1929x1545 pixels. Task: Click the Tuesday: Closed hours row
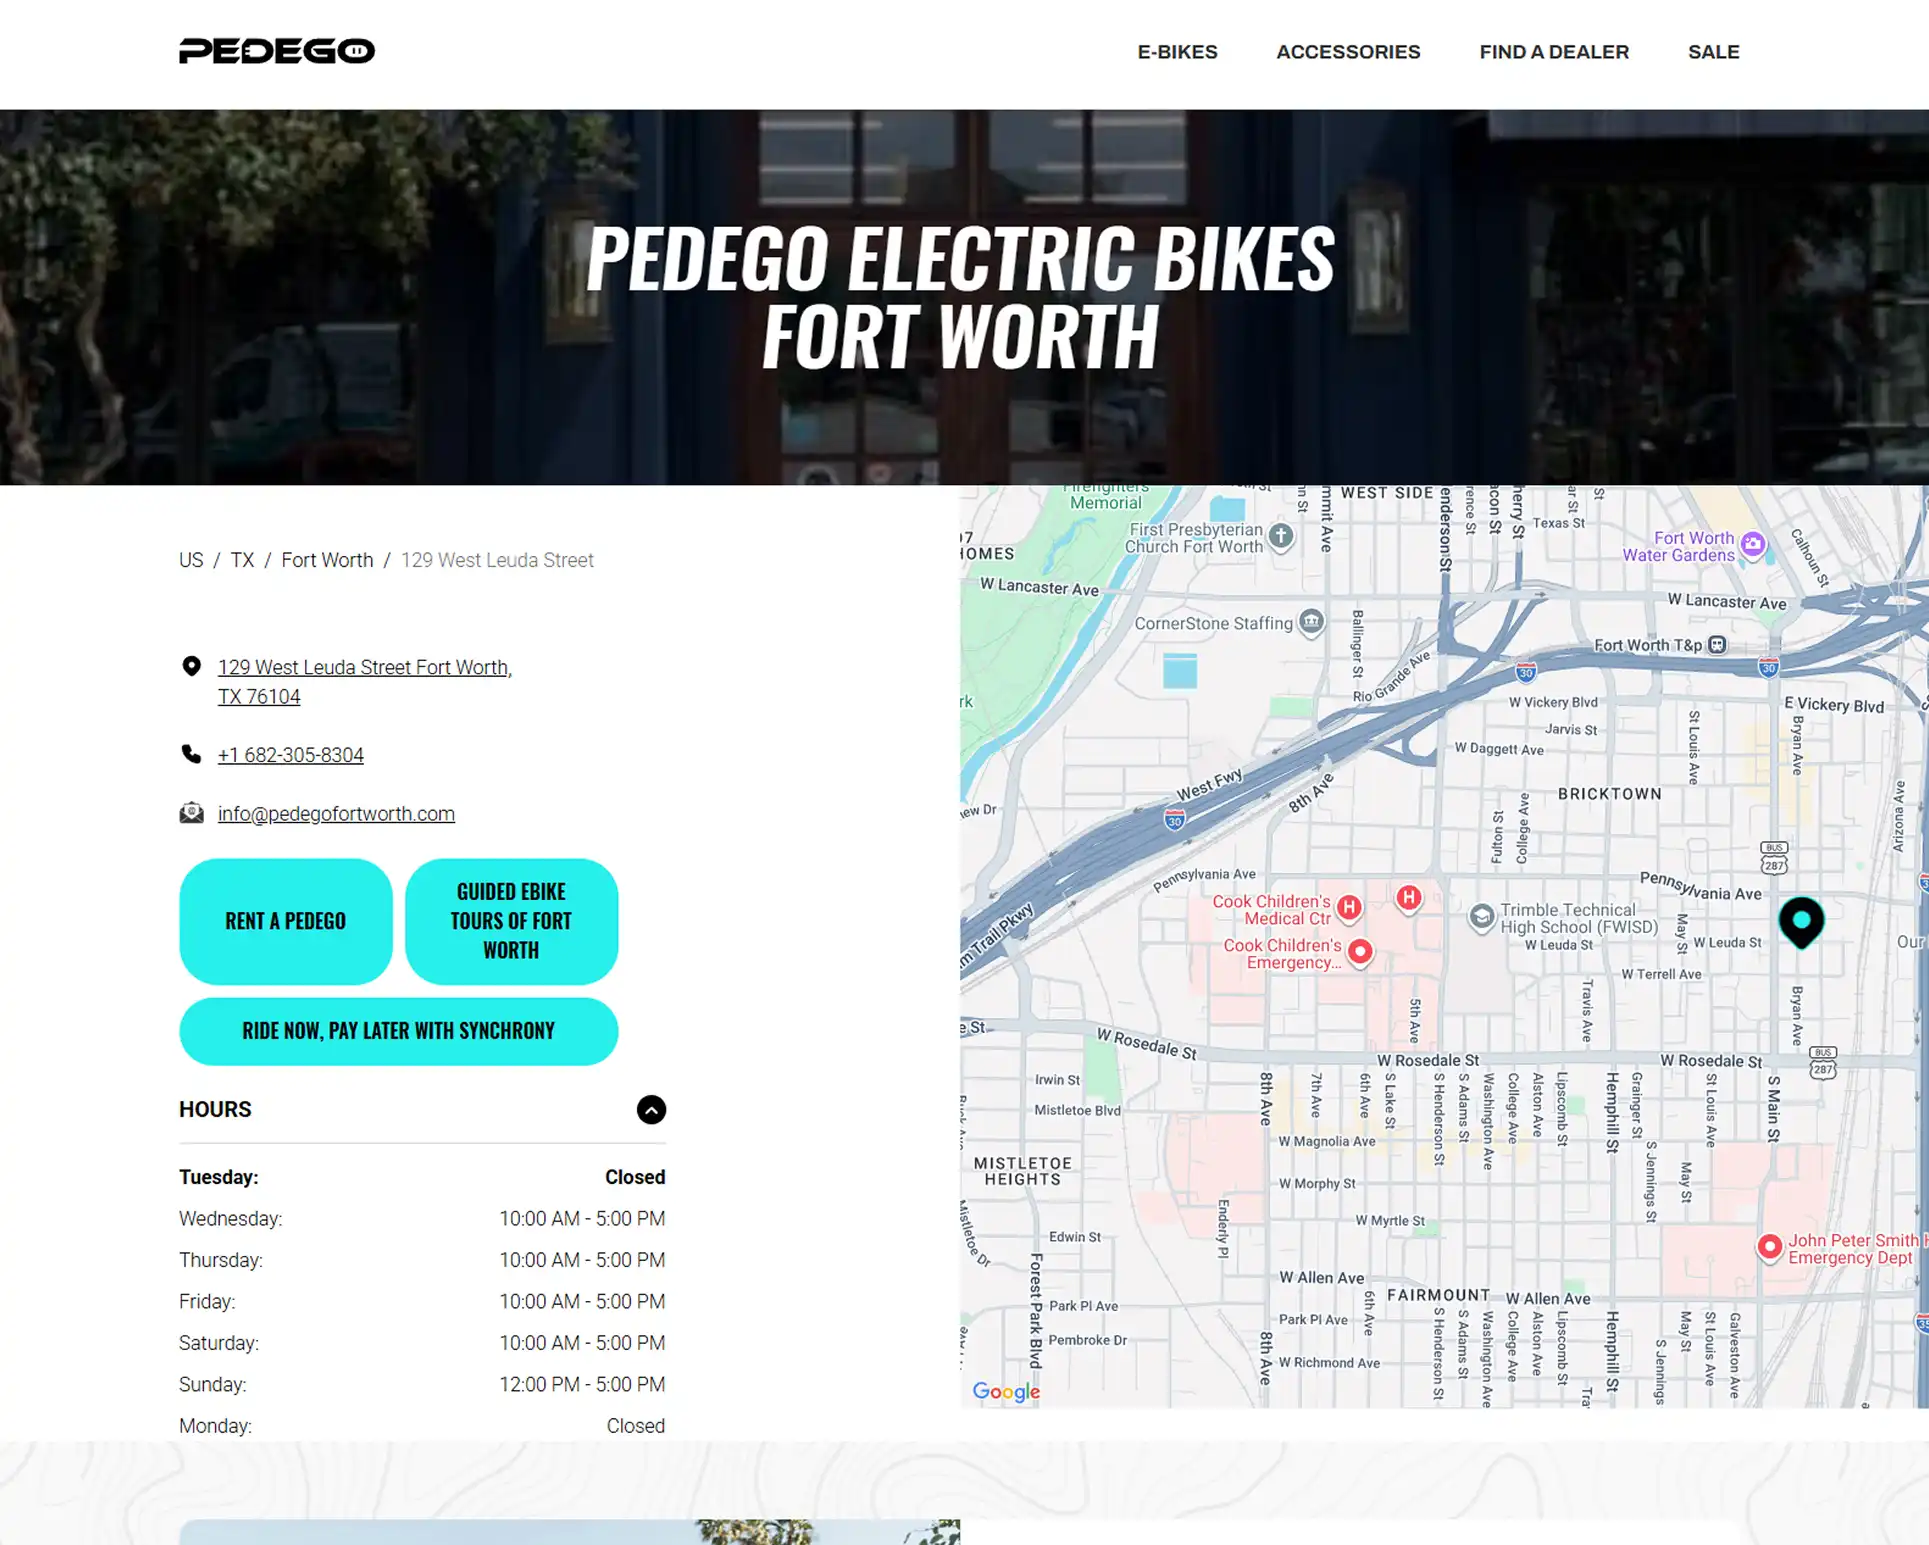tap(422, 1177)
